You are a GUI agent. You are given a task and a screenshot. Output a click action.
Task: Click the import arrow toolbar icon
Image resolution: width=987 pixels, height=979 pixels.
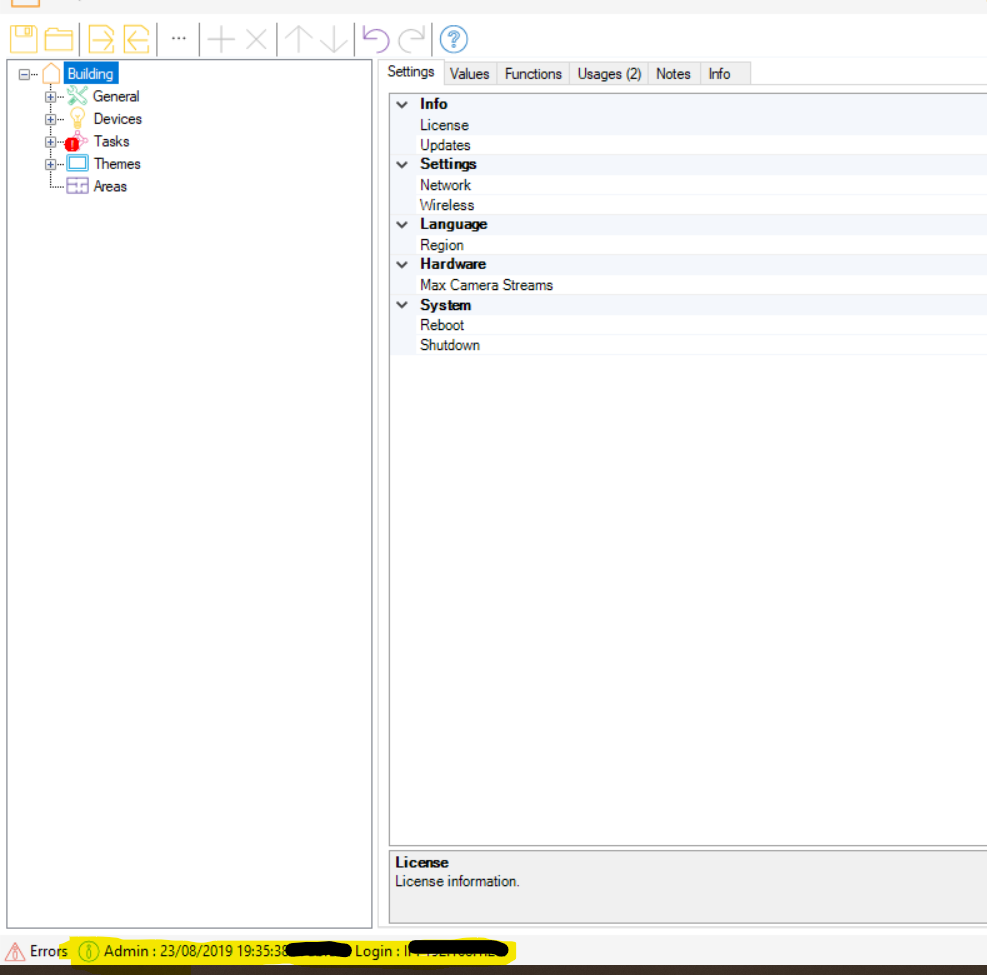[x=101, y=40]
